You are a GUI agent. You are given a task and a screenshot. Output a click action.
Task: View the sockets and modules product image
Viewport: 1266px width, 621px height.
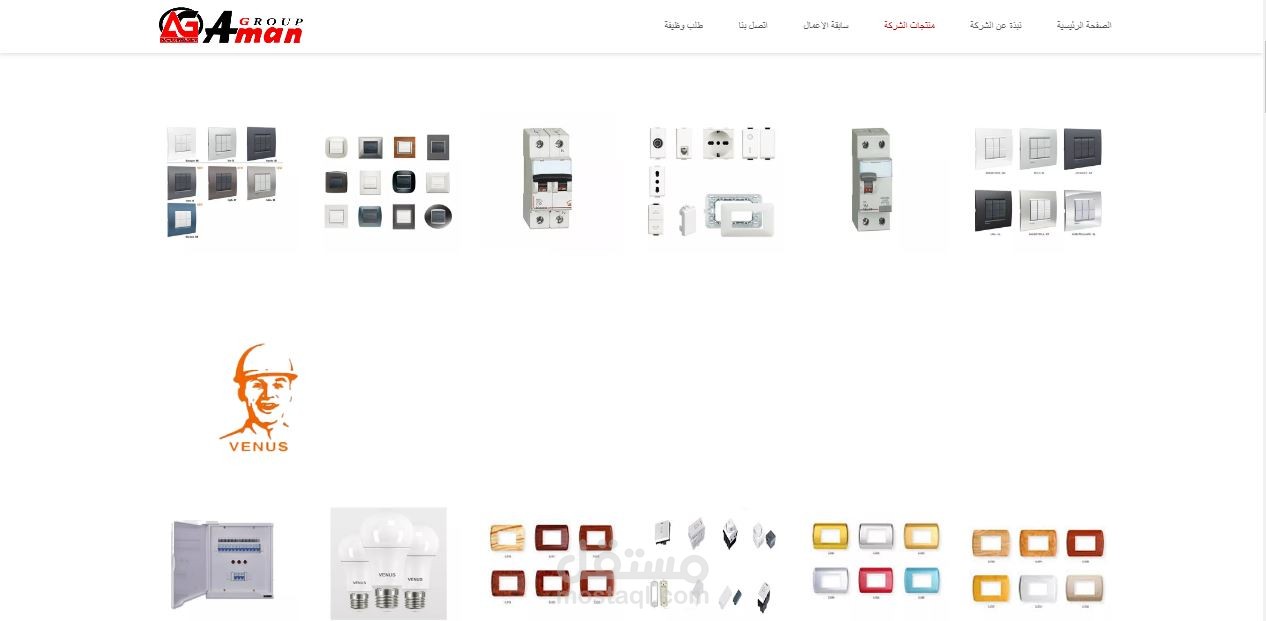tap(712, 182)
